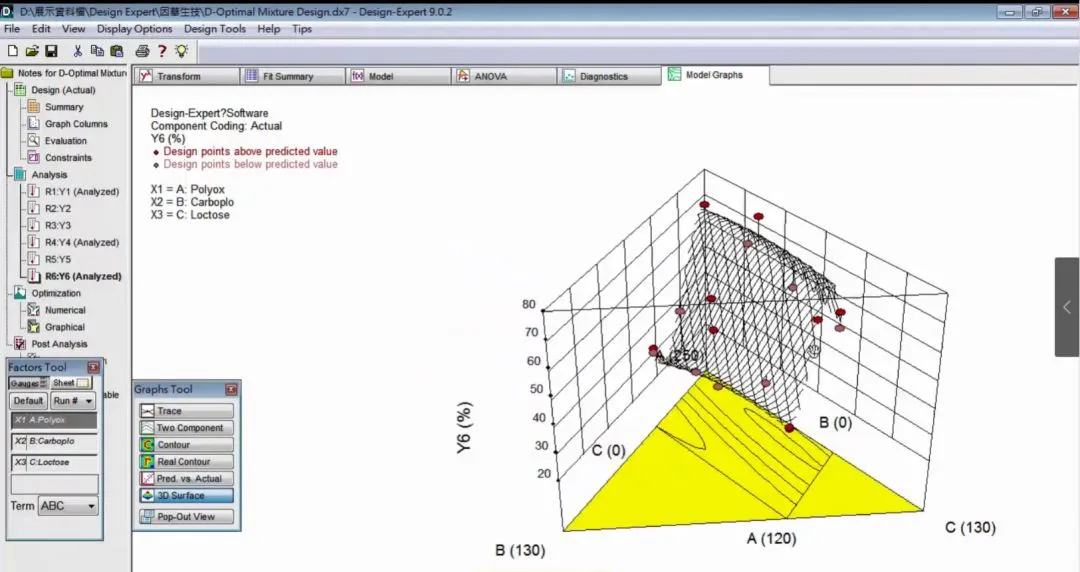Cut the selection with scissors icon

pyautogui.click(x=77, y=51)
